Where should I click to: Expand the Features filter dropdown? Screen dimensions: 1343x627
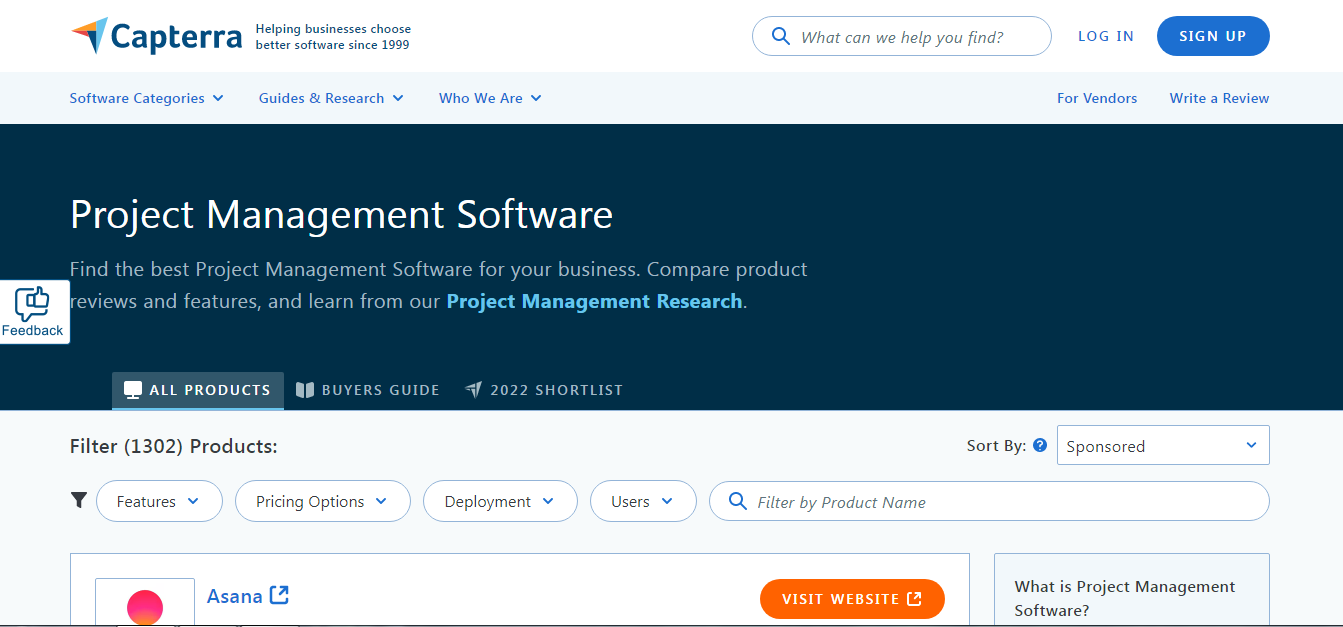point(159,501)
